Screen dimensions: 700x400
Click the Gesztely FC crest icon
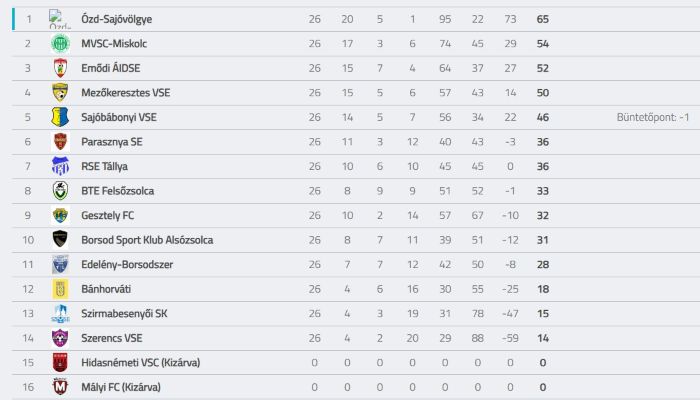pyautogui.click(x=60, y=216)
